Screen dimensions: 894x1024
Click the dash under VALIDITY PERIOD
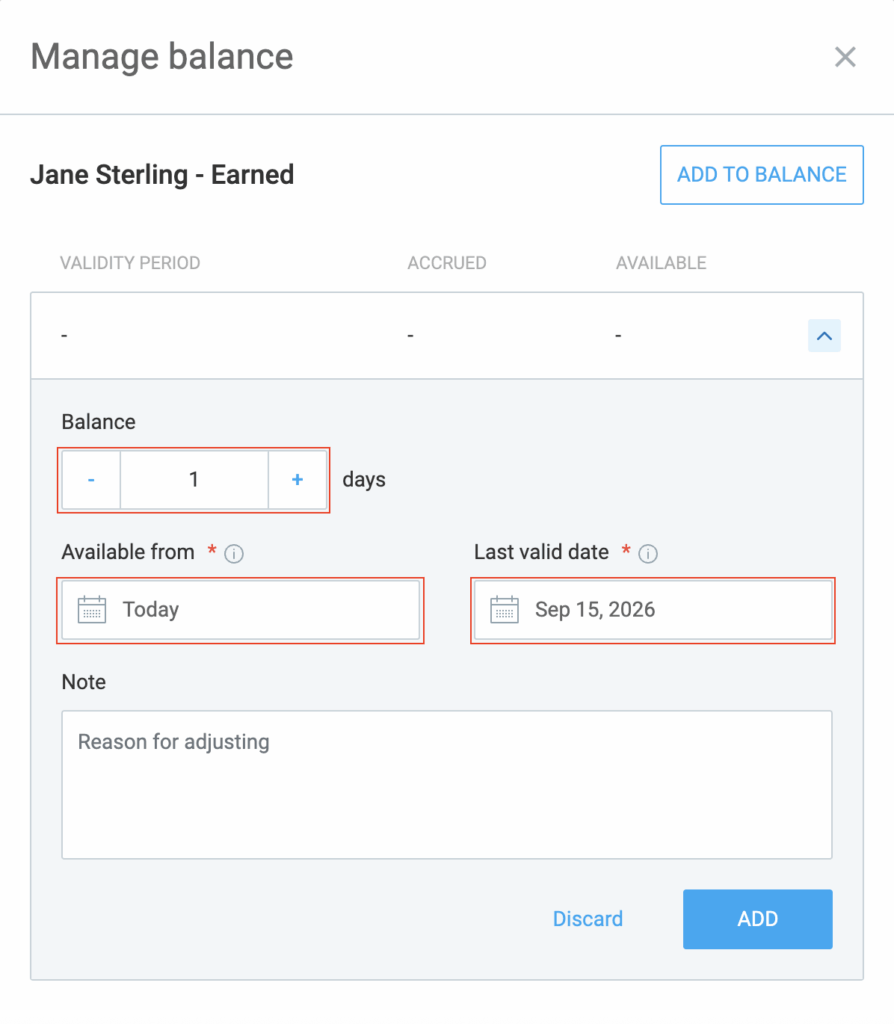pos(64,335)
